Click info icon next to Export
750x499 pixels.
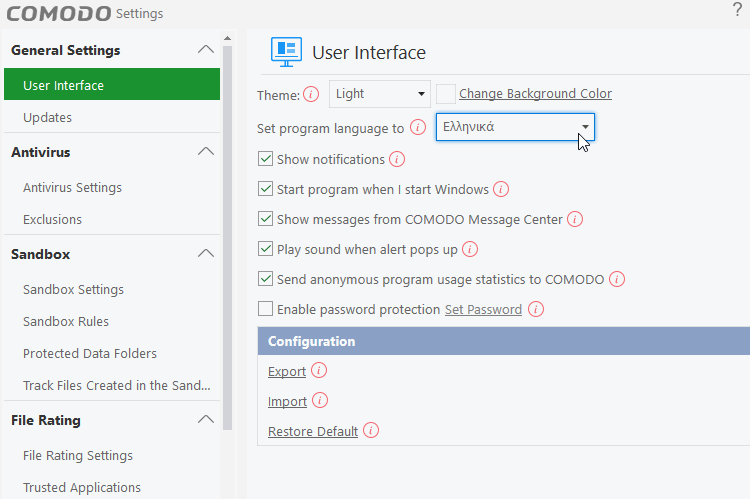319,370
